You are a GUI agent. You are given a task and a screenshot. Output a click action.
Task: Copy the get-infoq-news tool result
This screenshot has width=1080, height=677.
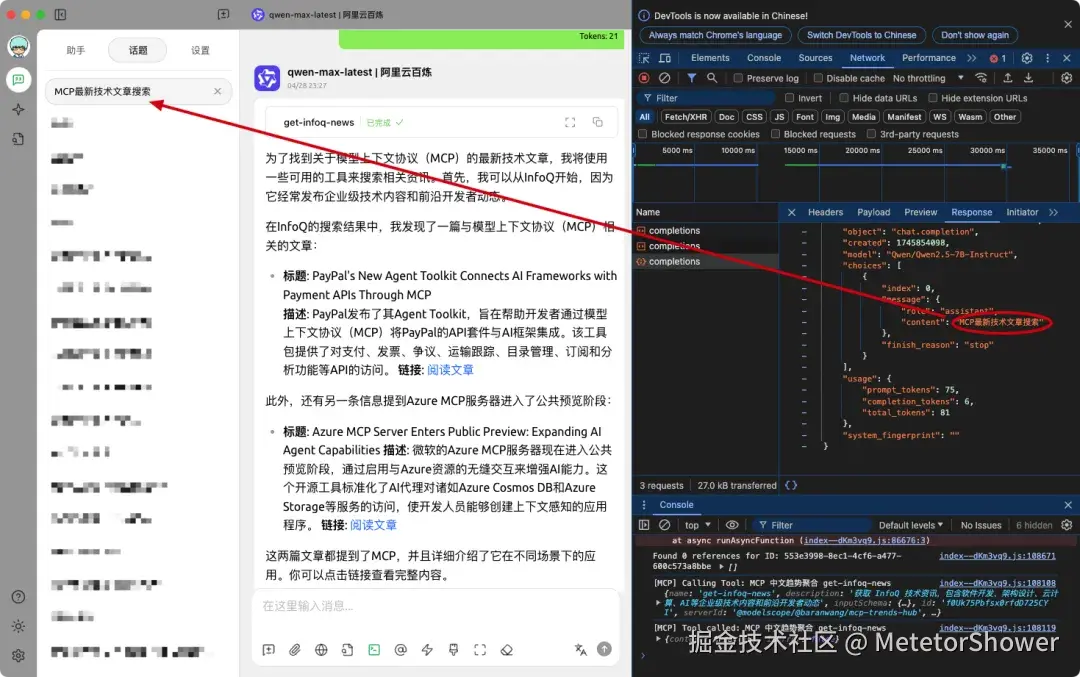point(598,123)
